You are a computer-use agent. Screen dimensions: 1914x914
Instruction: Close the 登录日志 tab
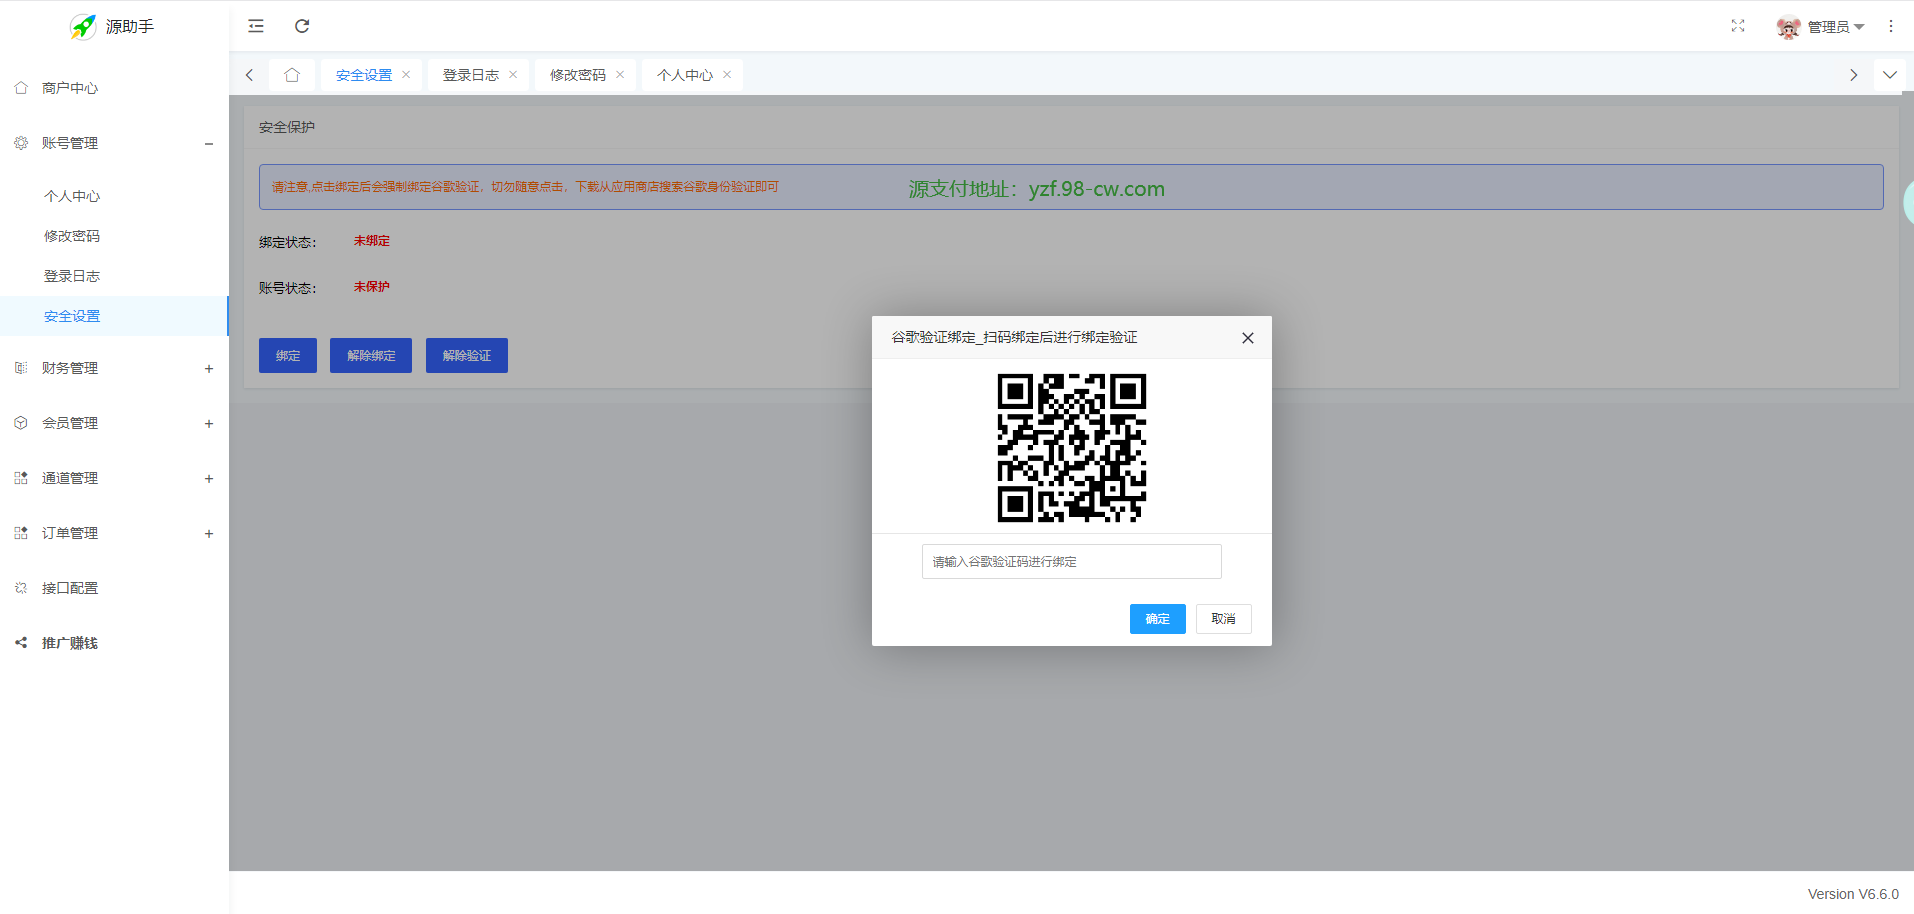(x=513, y=75)
